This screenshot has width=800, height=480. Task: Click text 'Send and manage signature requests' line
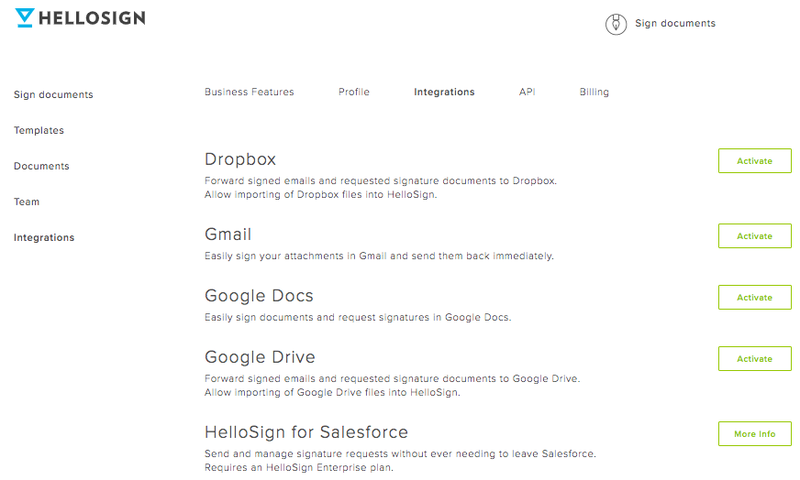coord(400,454)
